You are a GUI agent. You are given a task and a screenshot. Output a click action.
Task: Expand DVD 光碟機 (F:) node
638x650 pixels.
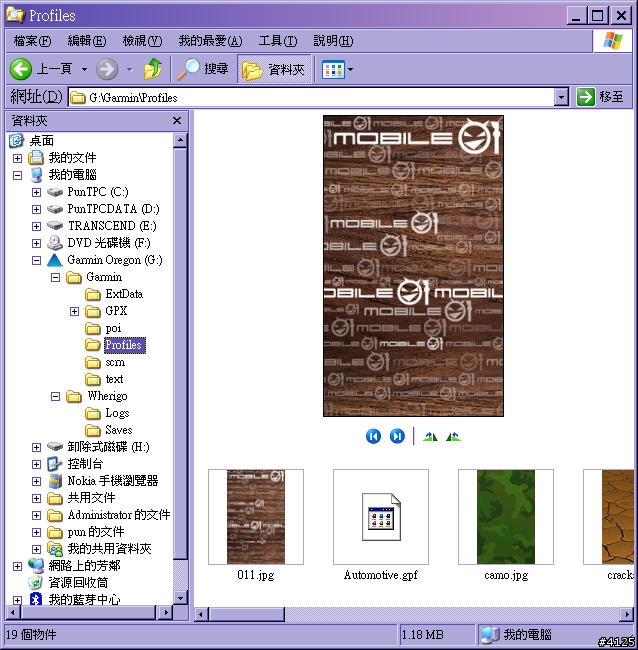tap(36, 243)
